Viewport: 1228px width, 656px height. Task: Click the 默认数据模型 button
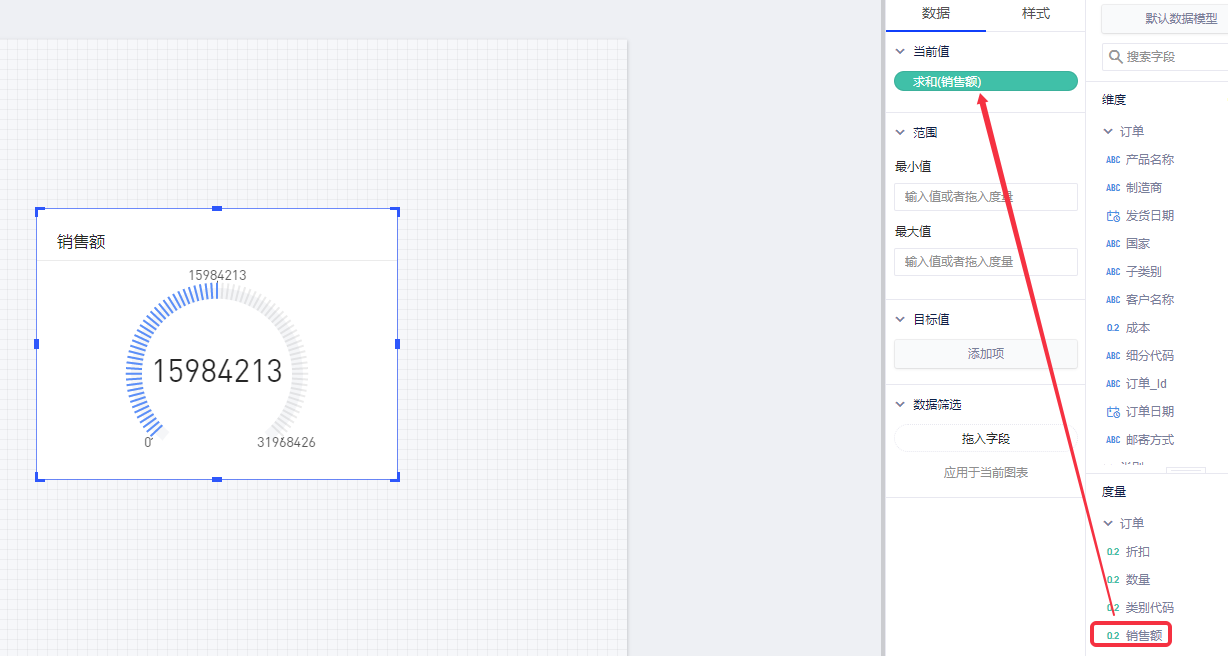point(1164,19)
